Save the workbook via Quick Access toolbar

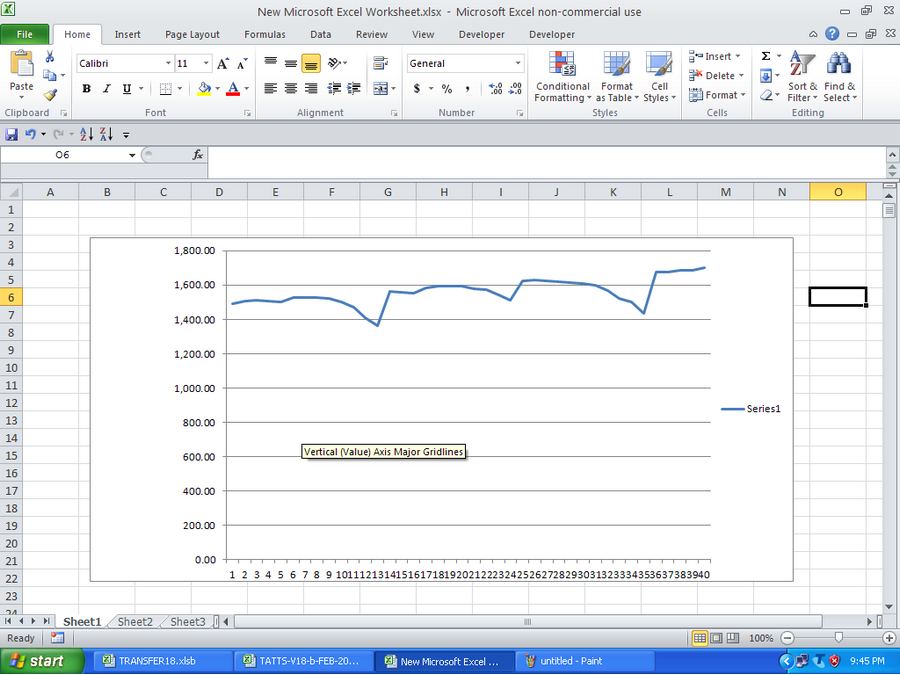(x=12, y=134)
